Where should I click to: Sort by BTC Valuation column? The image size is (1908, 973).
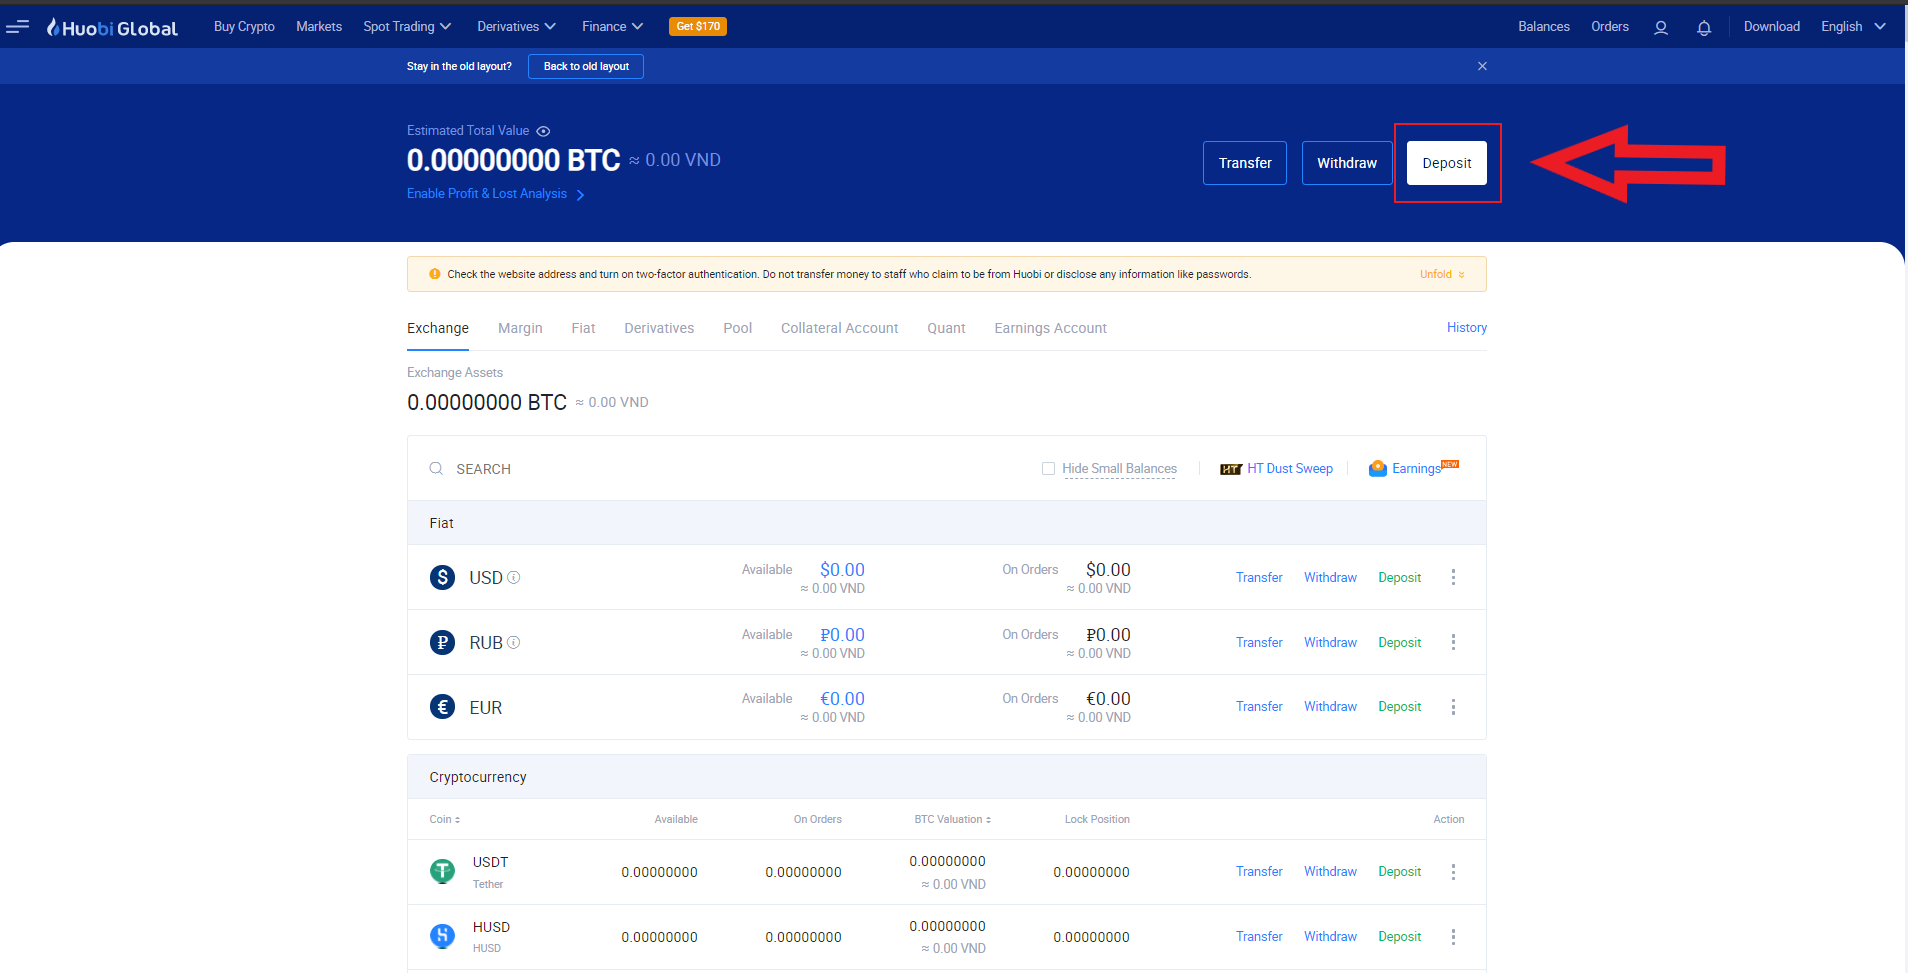coord(952,819)
